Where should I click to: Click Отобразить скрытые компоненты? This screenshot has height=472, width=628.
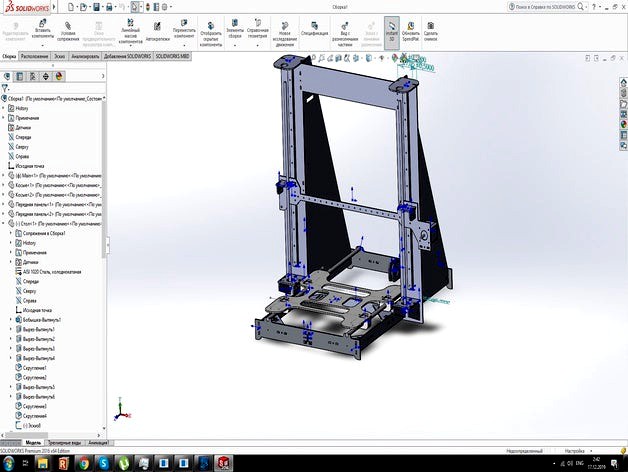tap(211, 34)
